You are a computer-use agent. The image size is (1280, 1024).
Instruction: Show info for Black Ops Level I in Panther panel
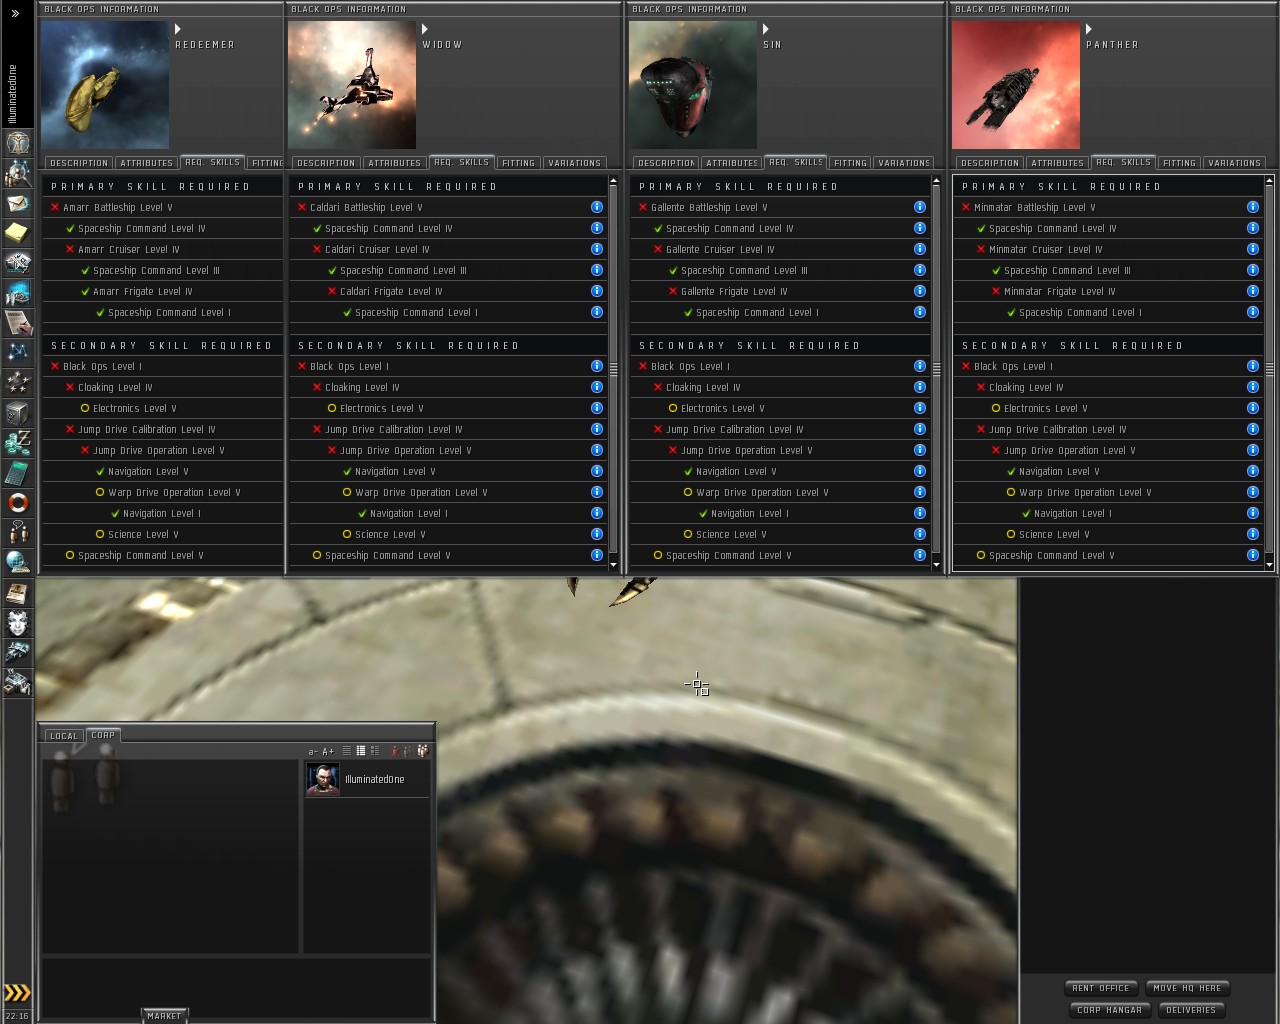click(x=1253, y=366)
